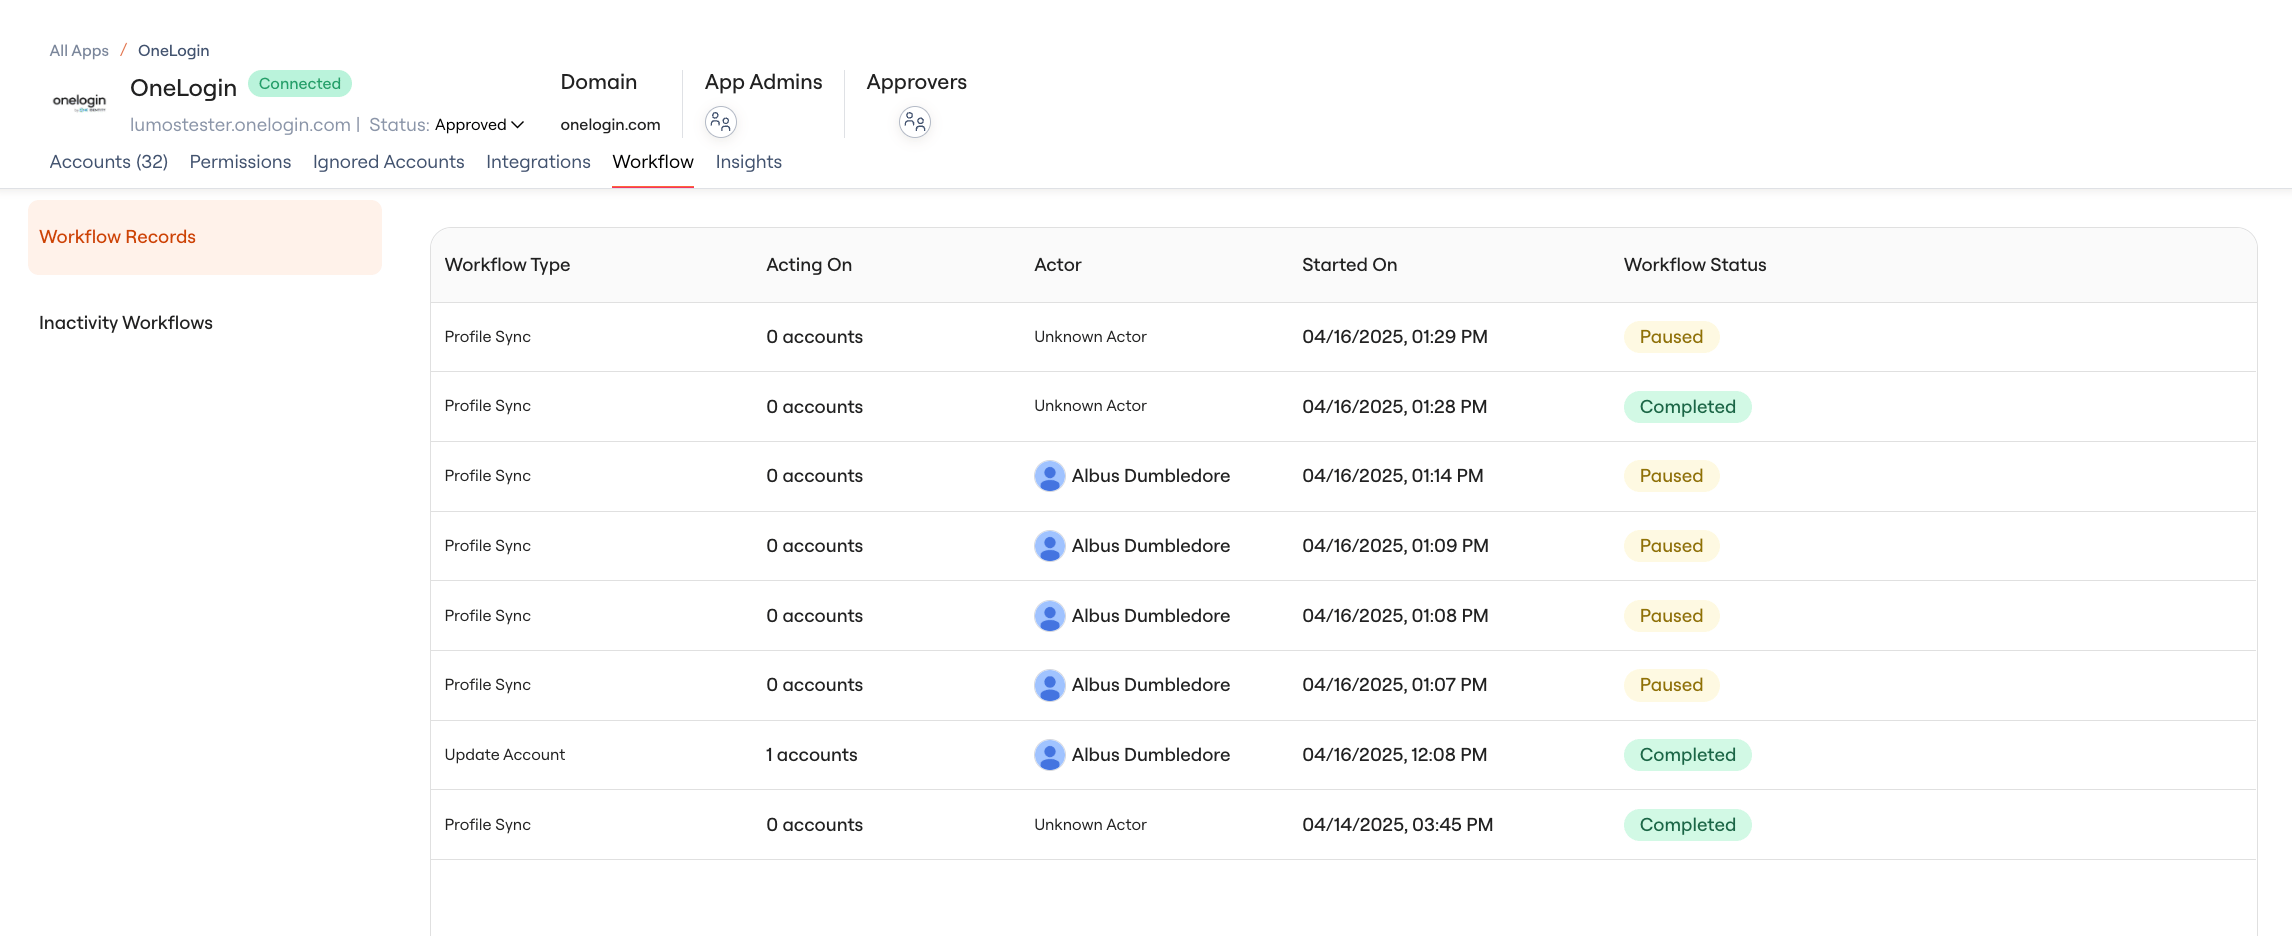Click the Actor column header
The height and width of the screenshot is (936, 2292).
coord(1058,265)
